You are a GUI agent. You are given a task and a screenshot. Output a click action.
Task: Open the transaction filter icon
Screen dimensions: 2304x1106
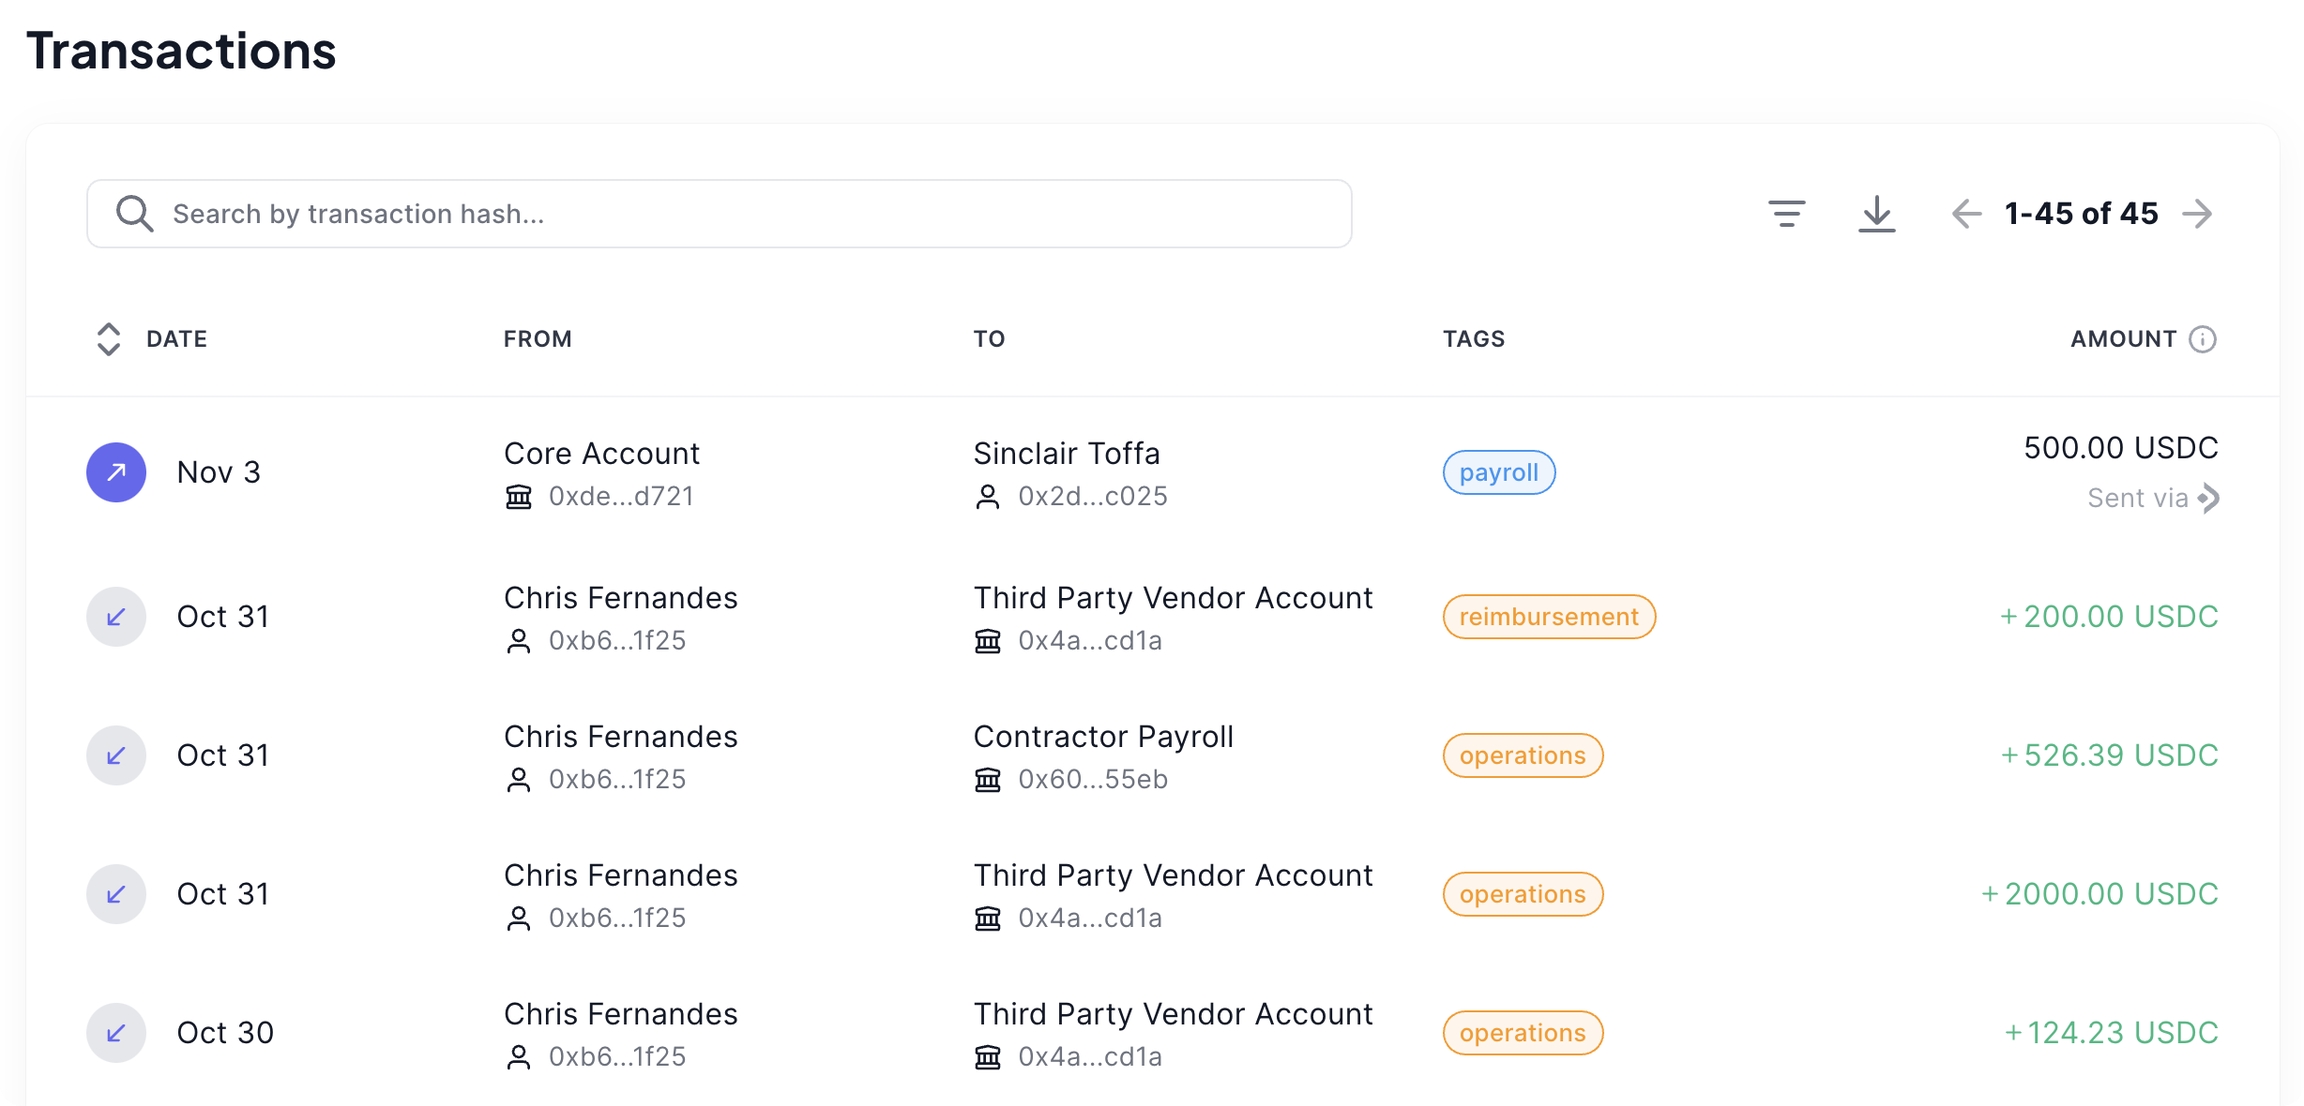coord(1786,214)
